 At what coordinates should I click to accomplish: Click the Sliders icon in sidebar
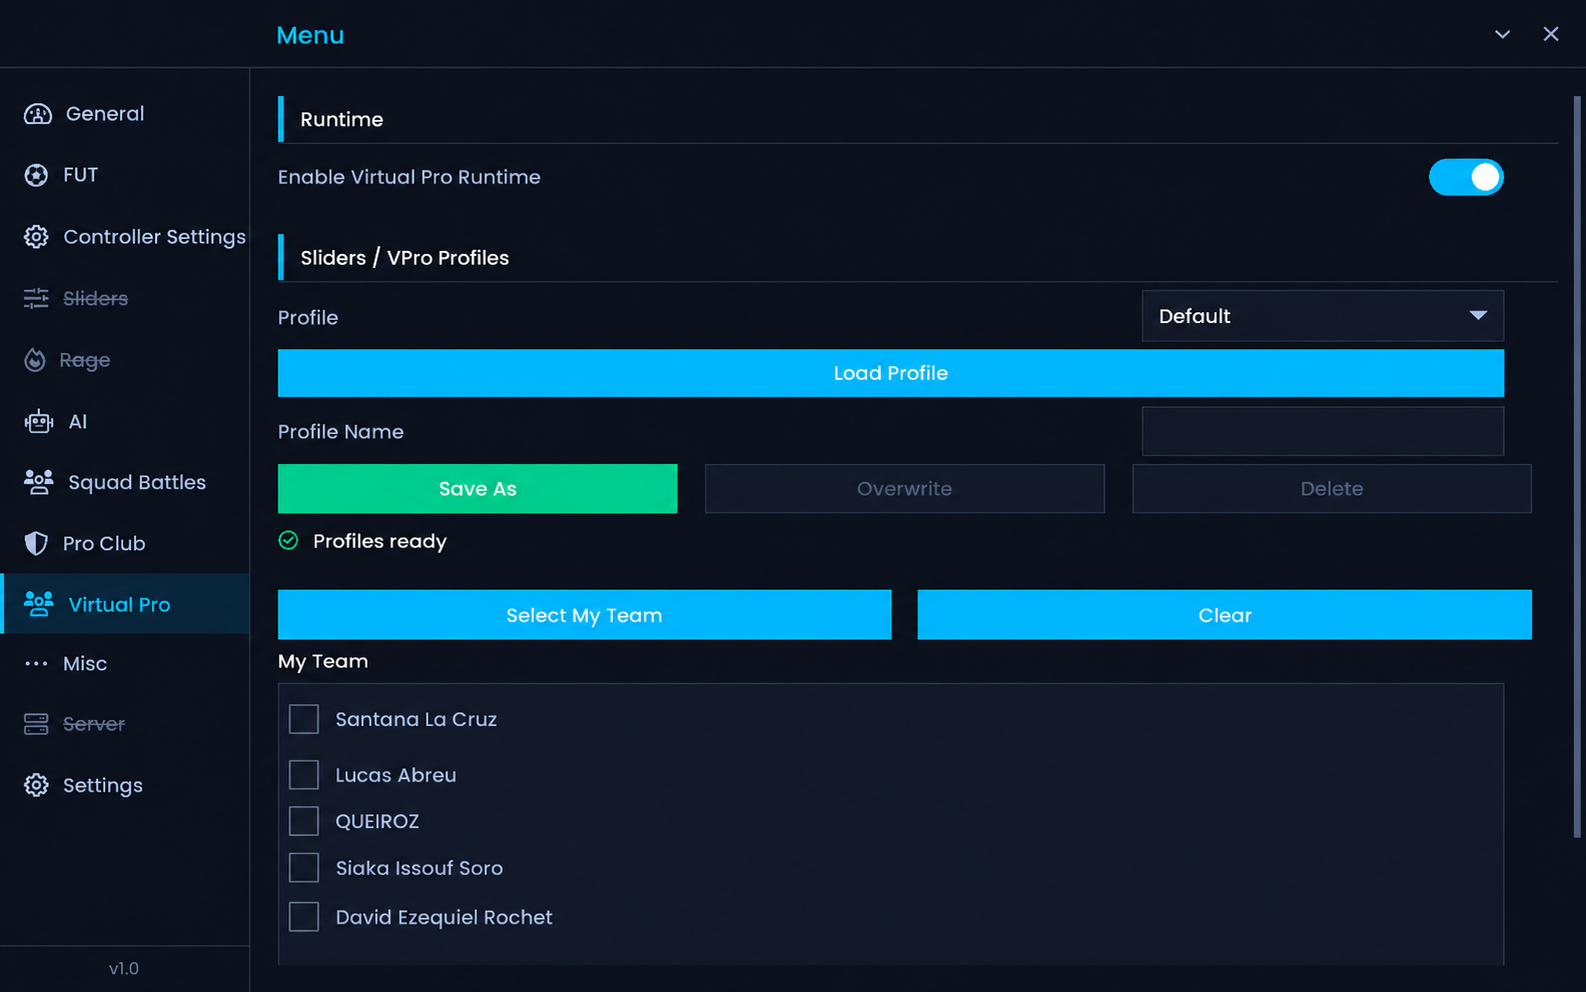(36, 298)
